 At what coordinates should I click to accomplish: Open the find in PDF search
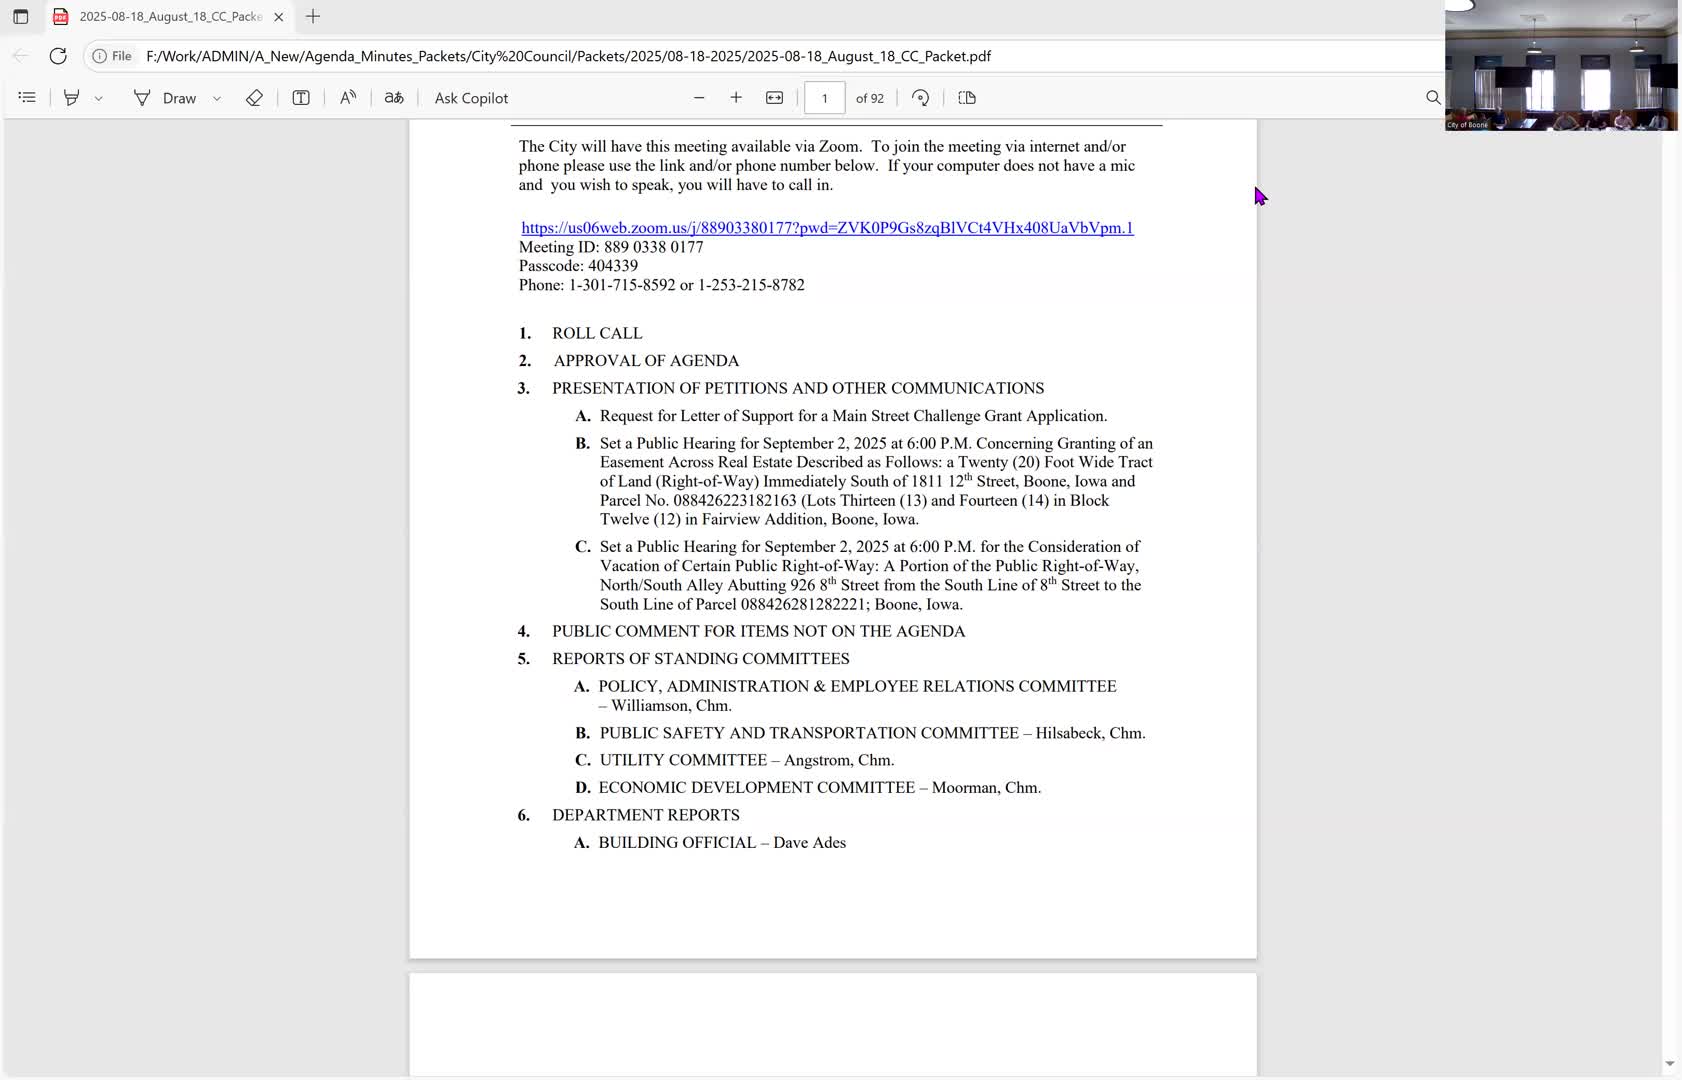click(1433, 98)
